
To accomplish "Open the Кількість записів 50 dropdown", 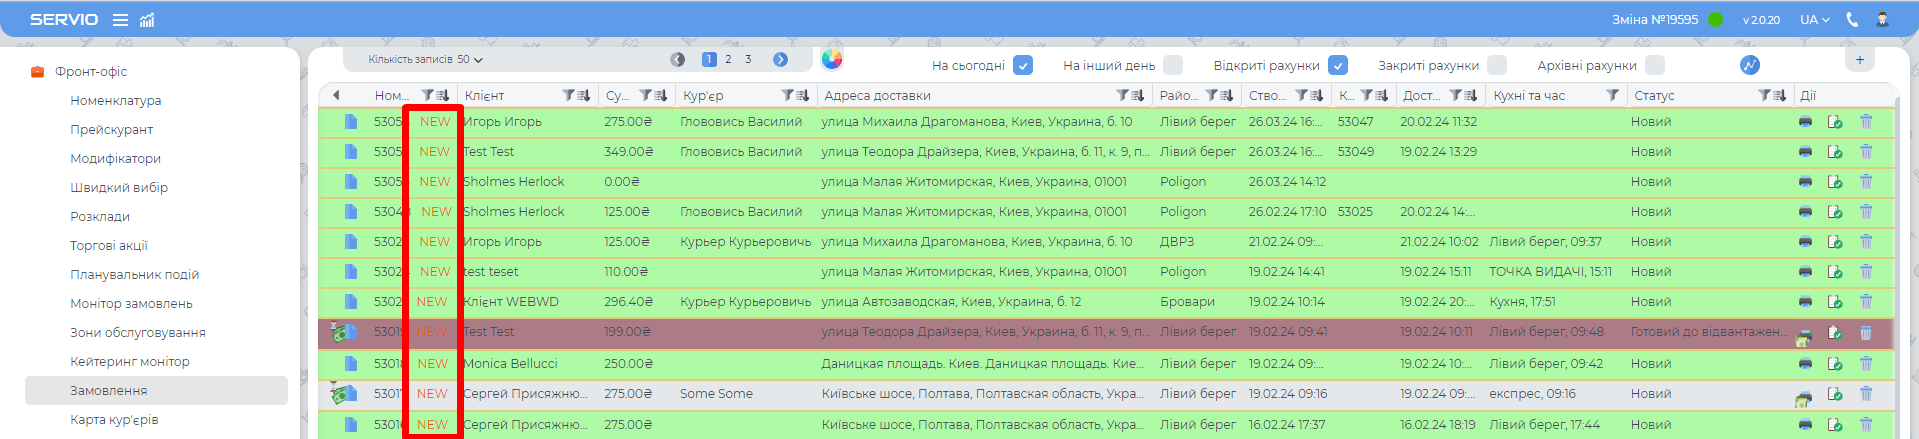I will tap(425, 60).
